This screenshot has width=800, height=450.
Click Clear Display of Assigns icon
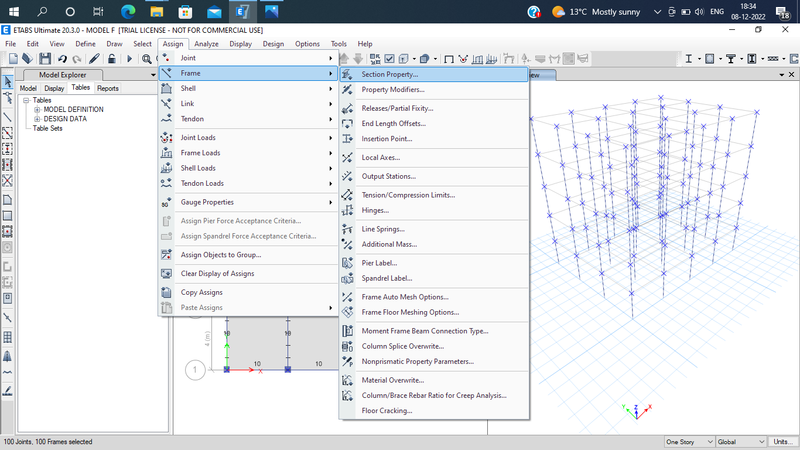click(166, 273)
